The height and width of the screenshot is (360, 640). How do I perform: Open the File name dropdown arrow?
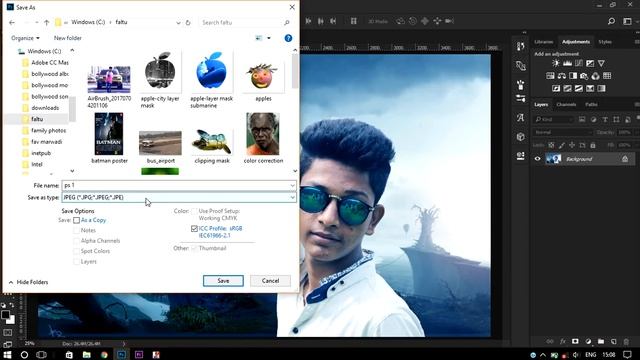click(292, 186)
